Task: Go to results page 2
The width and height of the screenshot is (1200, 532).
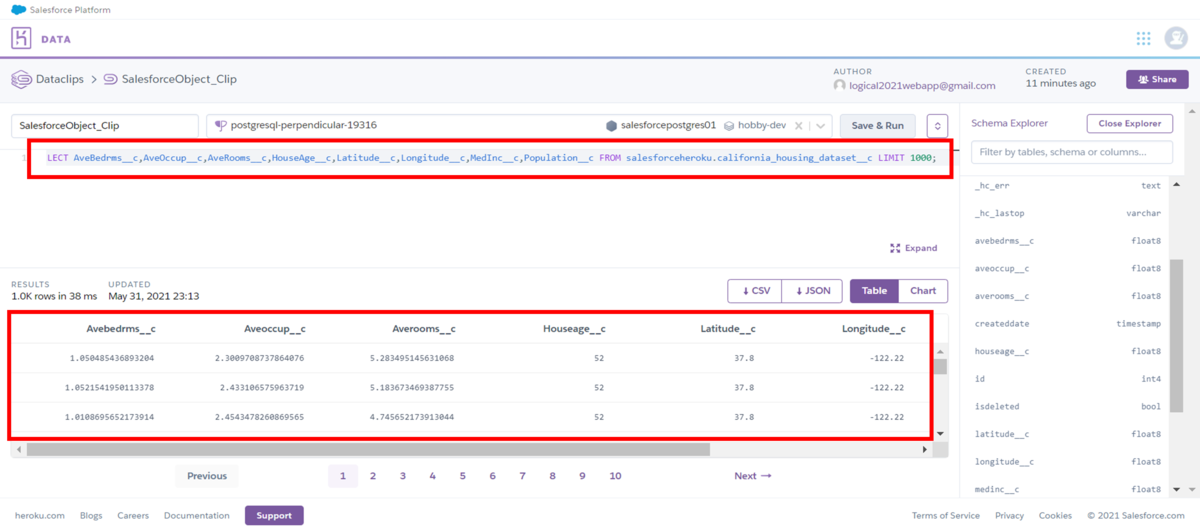Action: pyautogui.click(x=373, y=476)
